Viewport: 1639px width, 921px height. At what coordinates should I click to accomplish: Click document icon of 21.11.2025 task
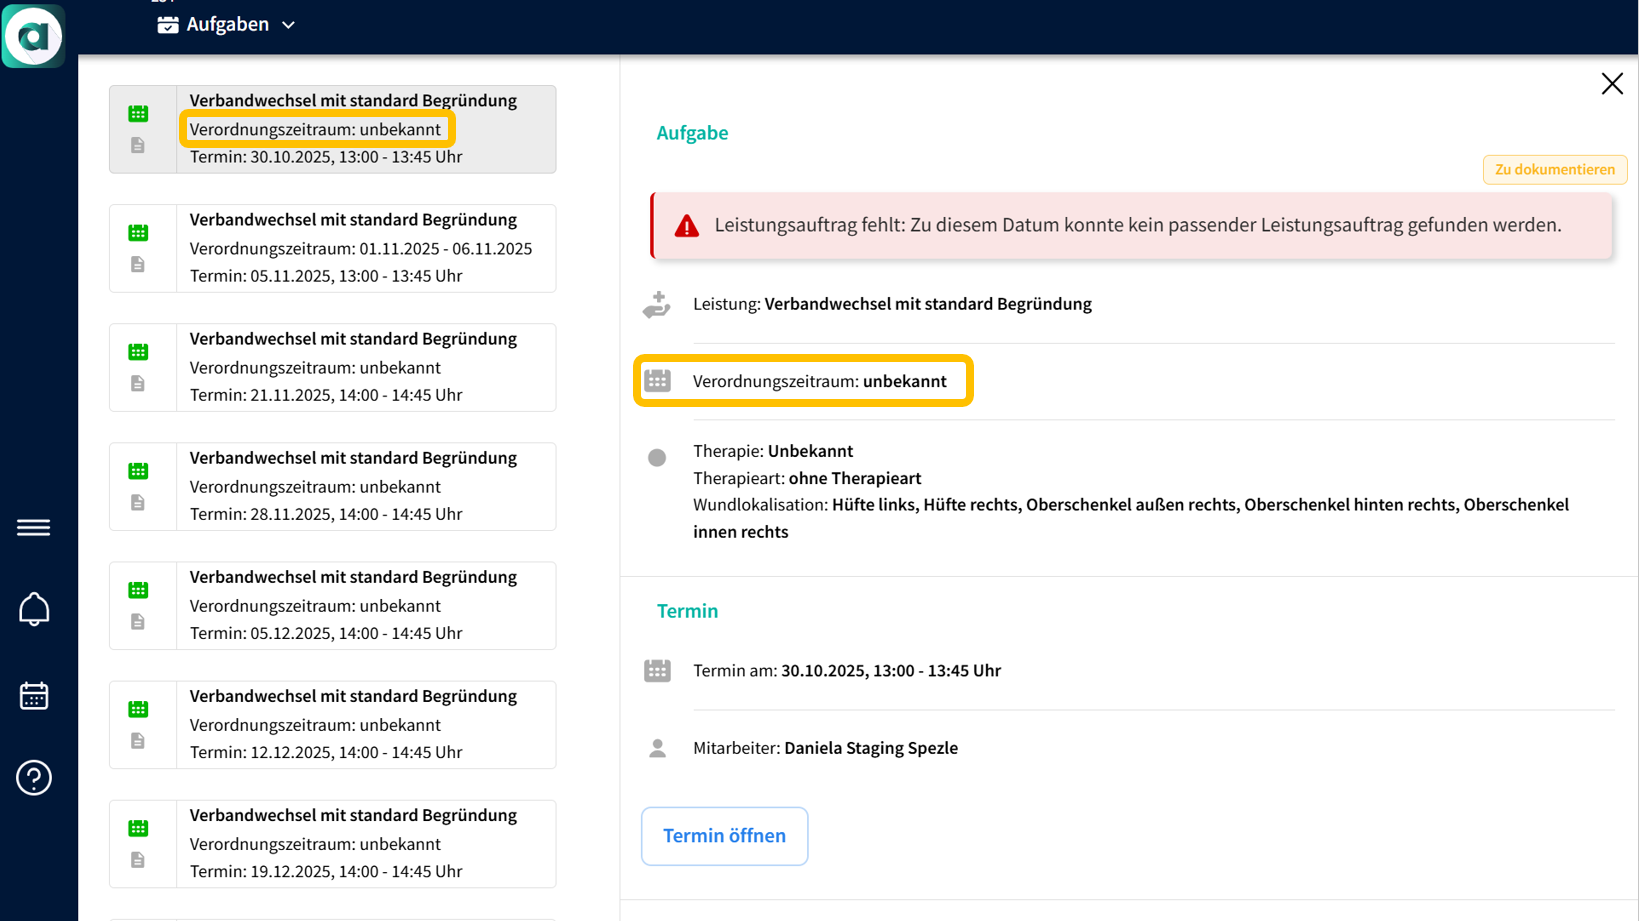[138, 384]
